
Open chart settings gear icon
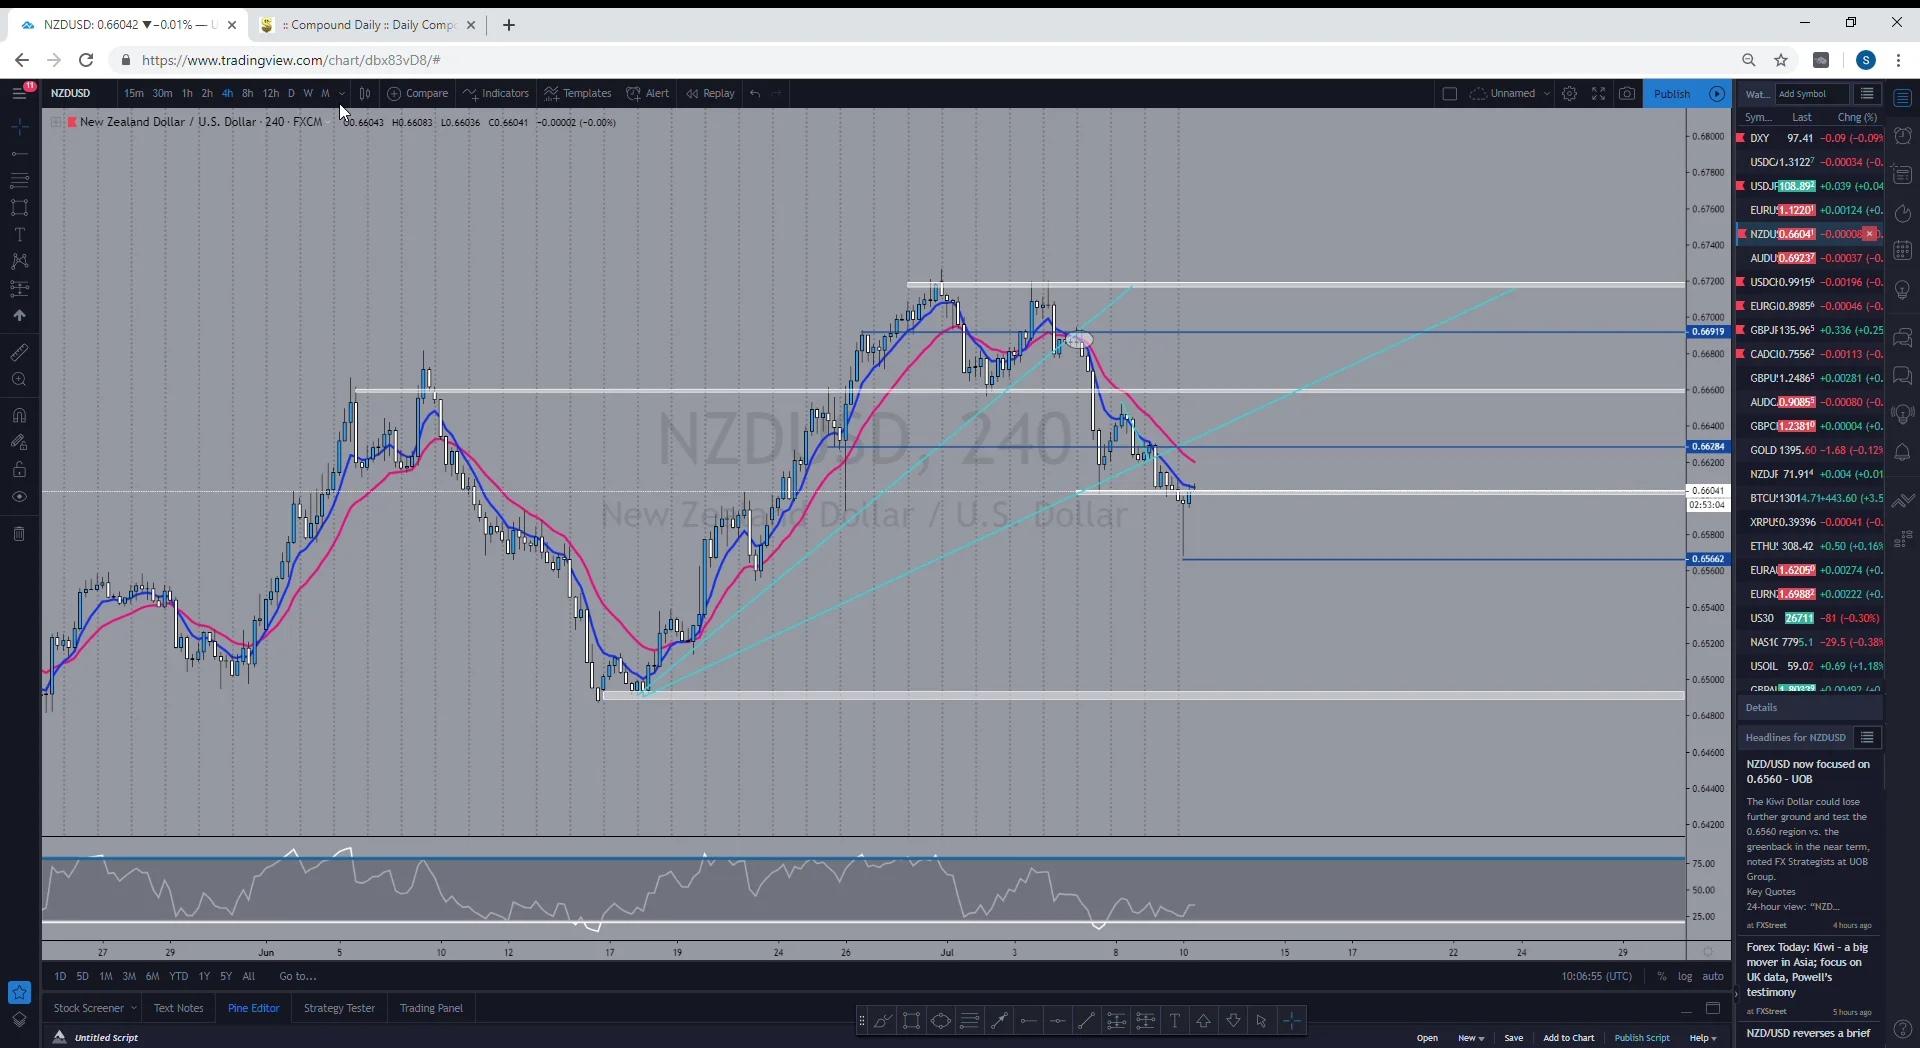[1570, 94]
